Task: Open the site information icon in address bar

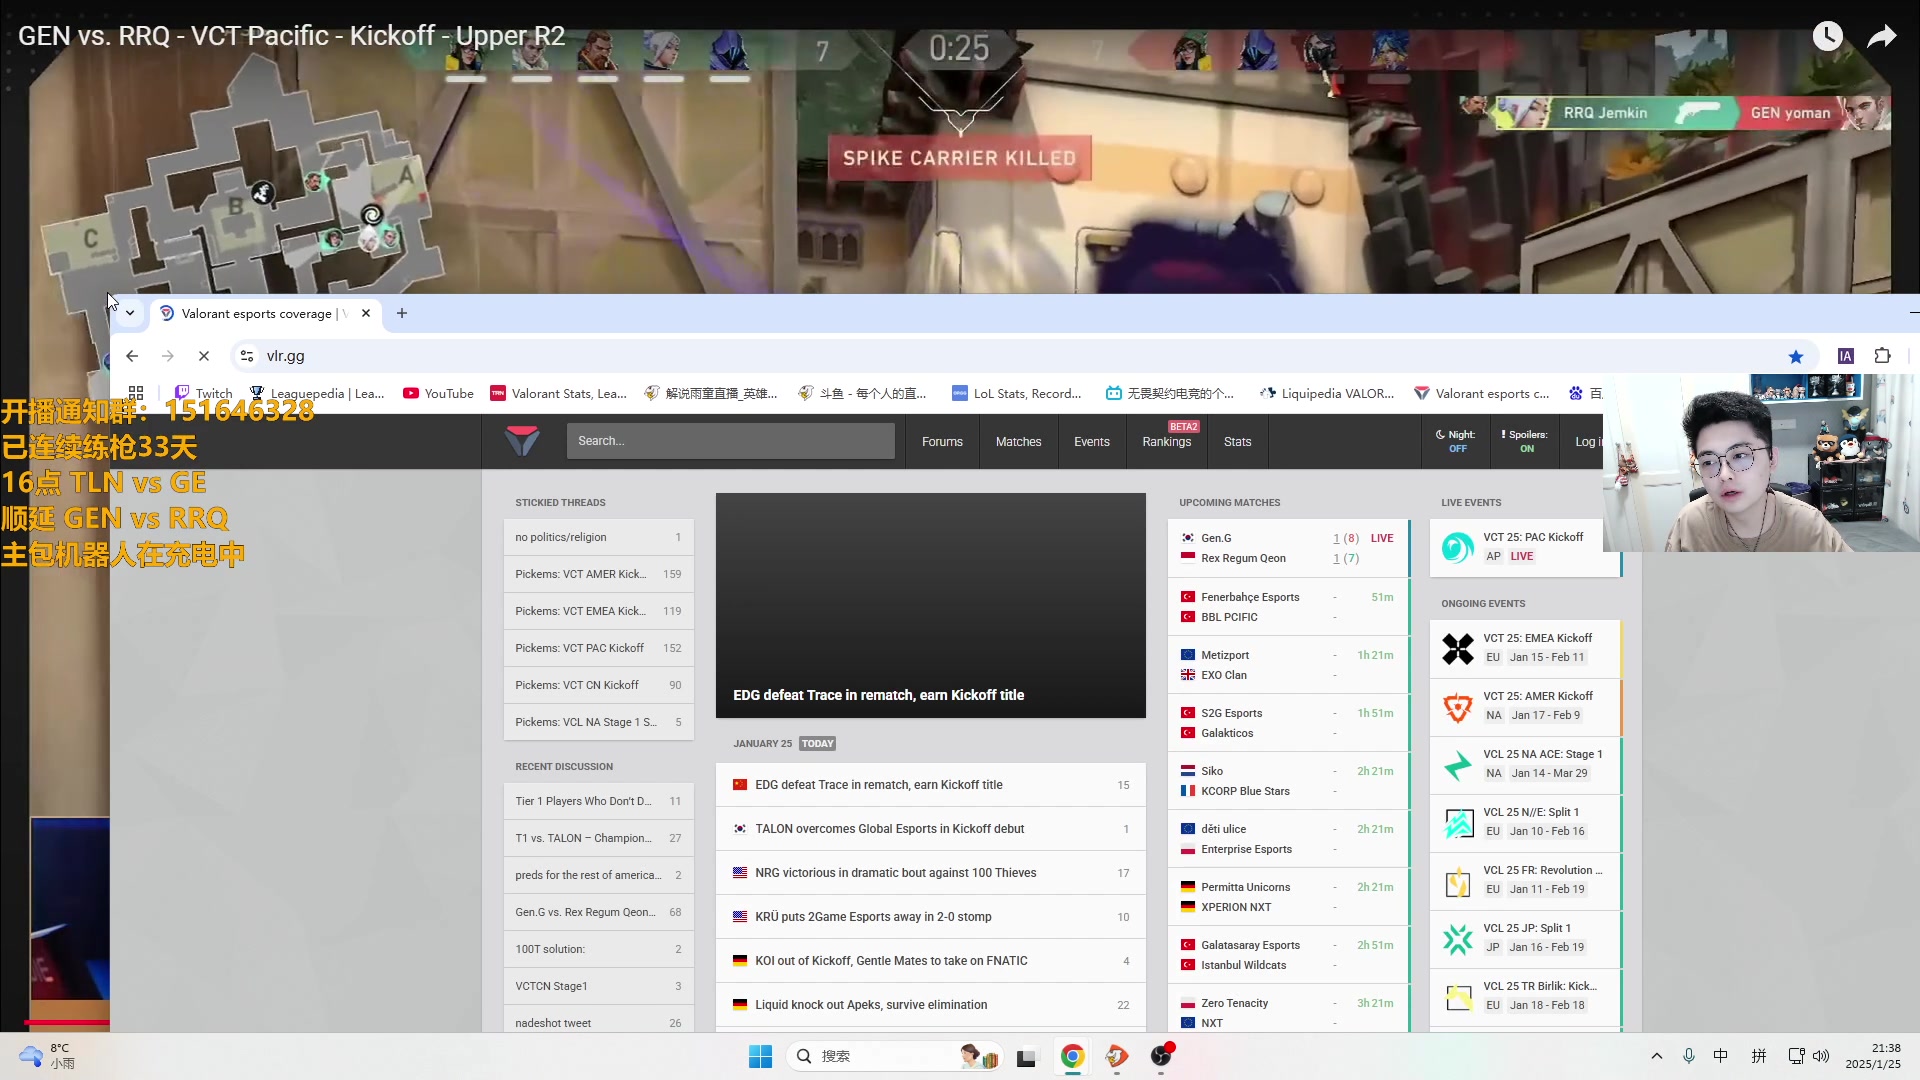Action: (x=247, y=356)
